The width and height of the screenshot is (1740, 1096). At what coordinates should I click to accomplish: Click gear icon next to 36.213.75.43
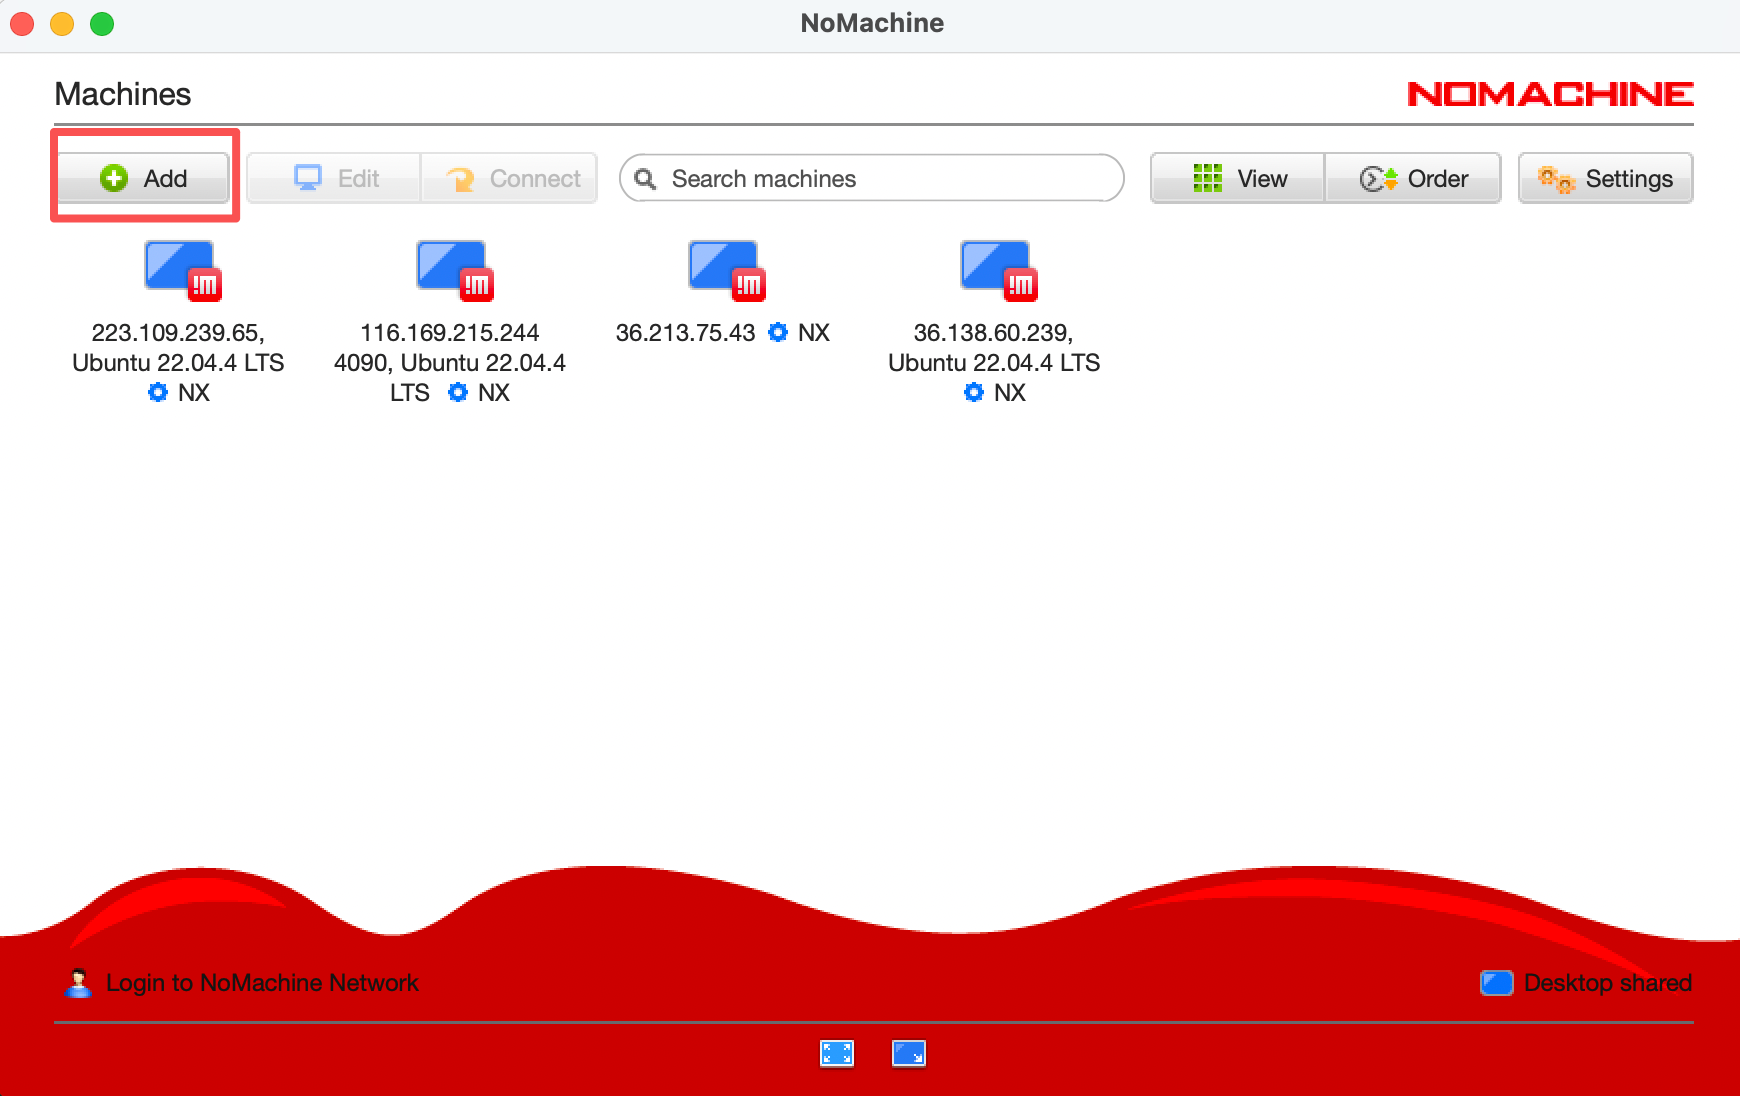[778, 332]
